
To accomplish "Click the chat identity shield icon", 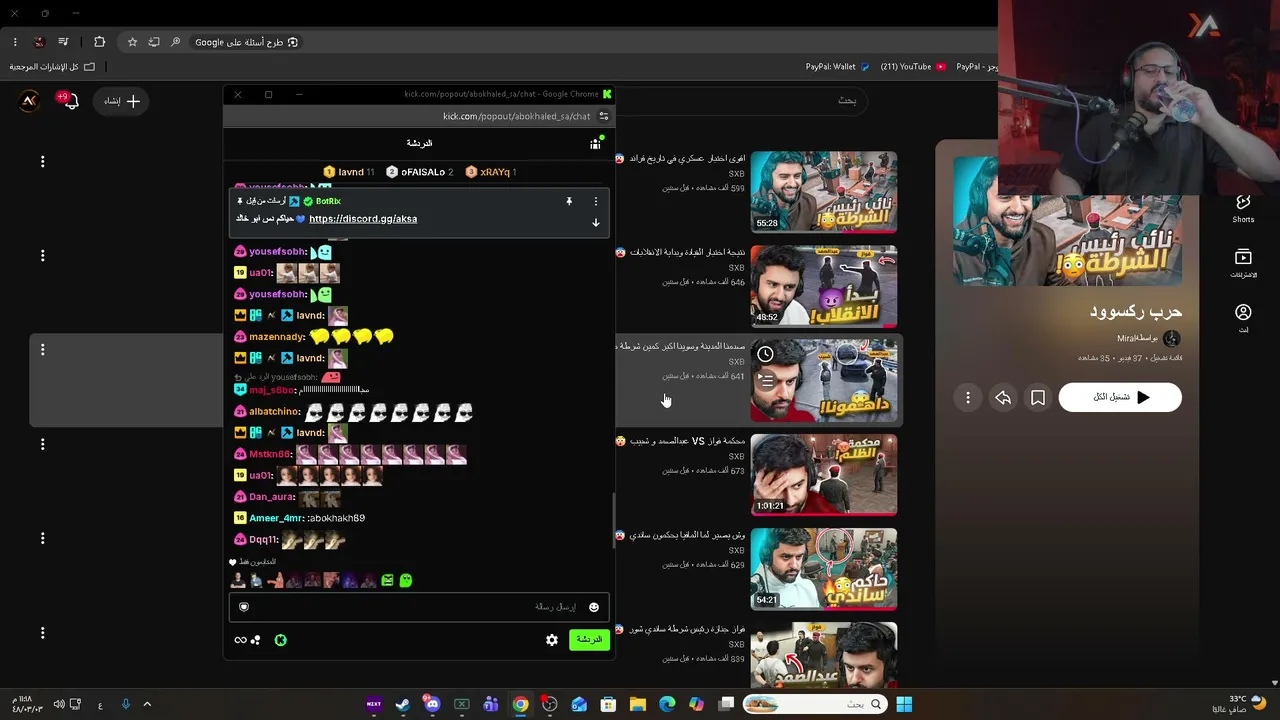I will point(244,607).
